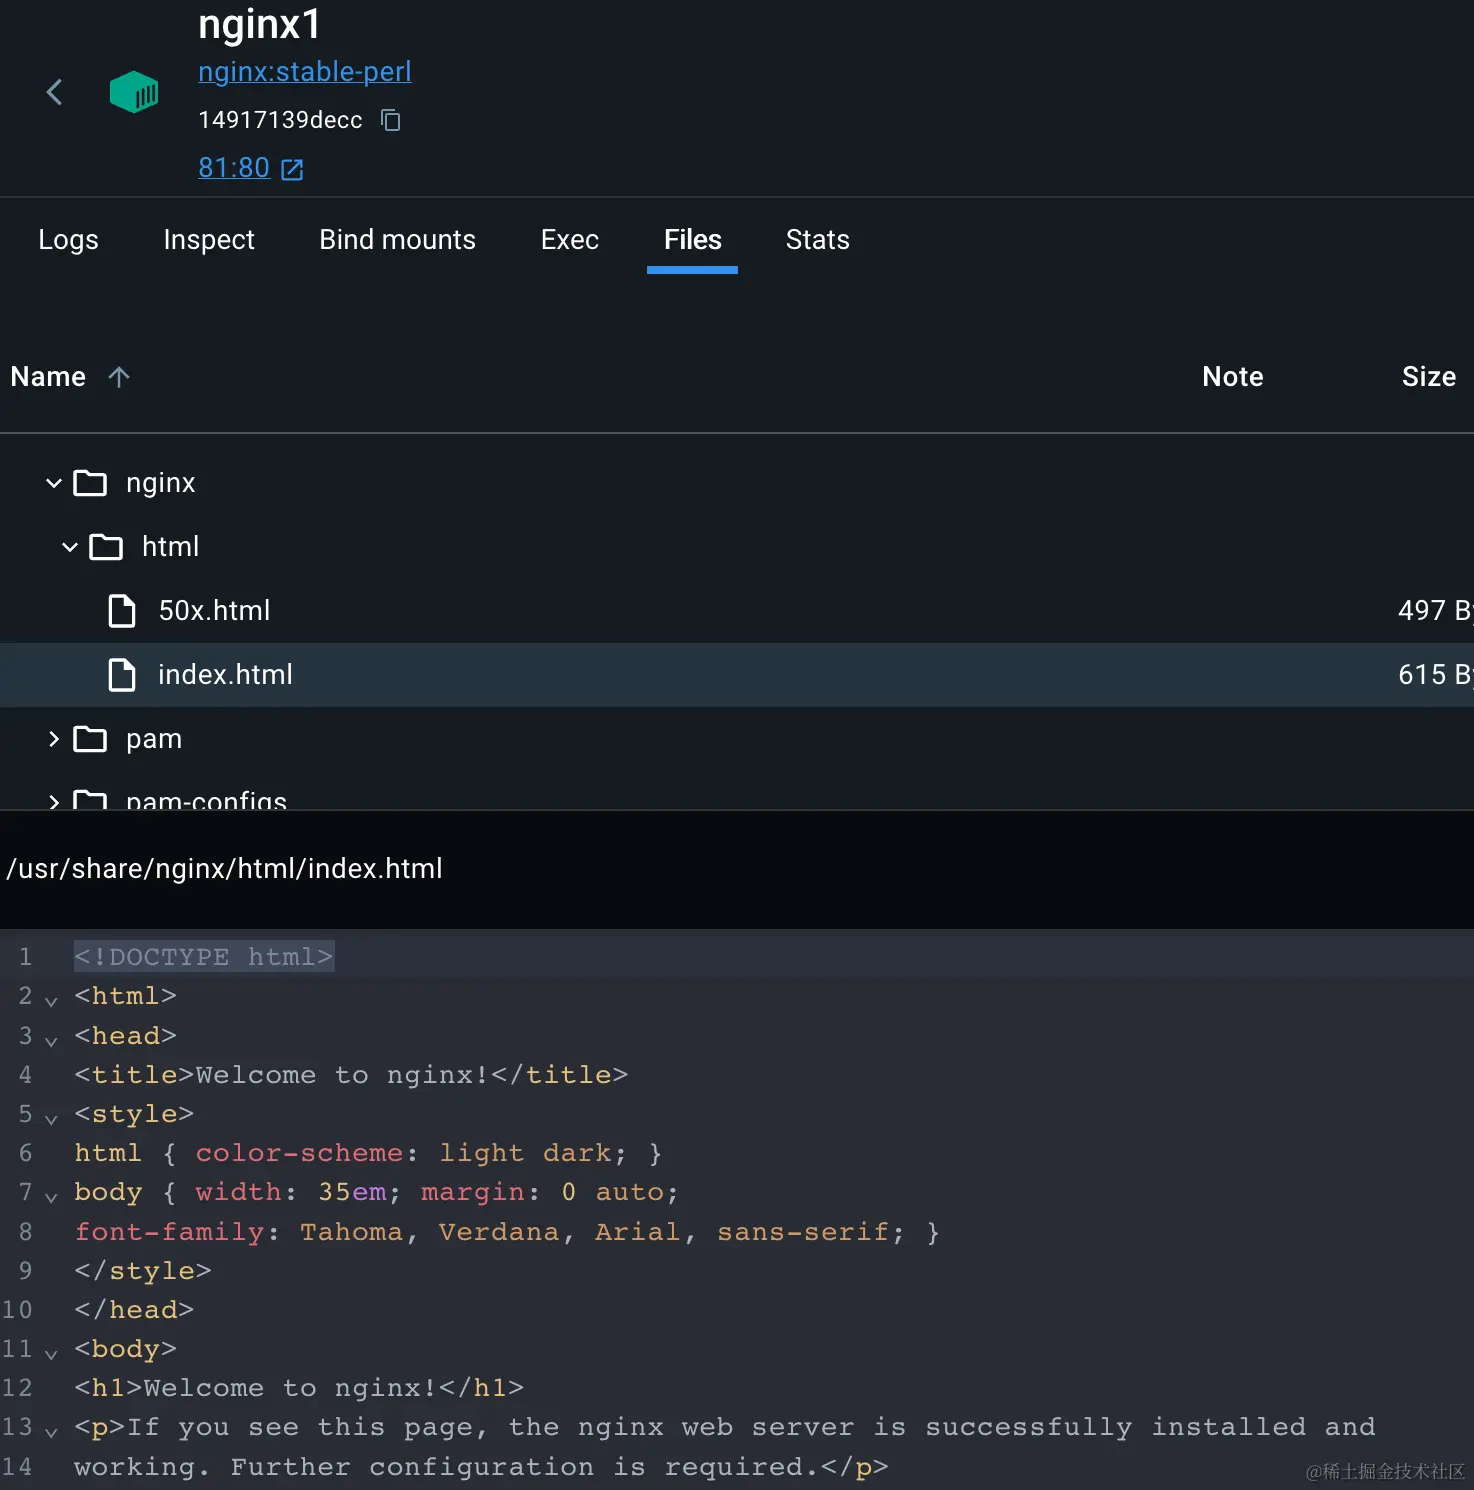
Task: Open port mapping 81:80 link
Action: click(x=234, y=167)
